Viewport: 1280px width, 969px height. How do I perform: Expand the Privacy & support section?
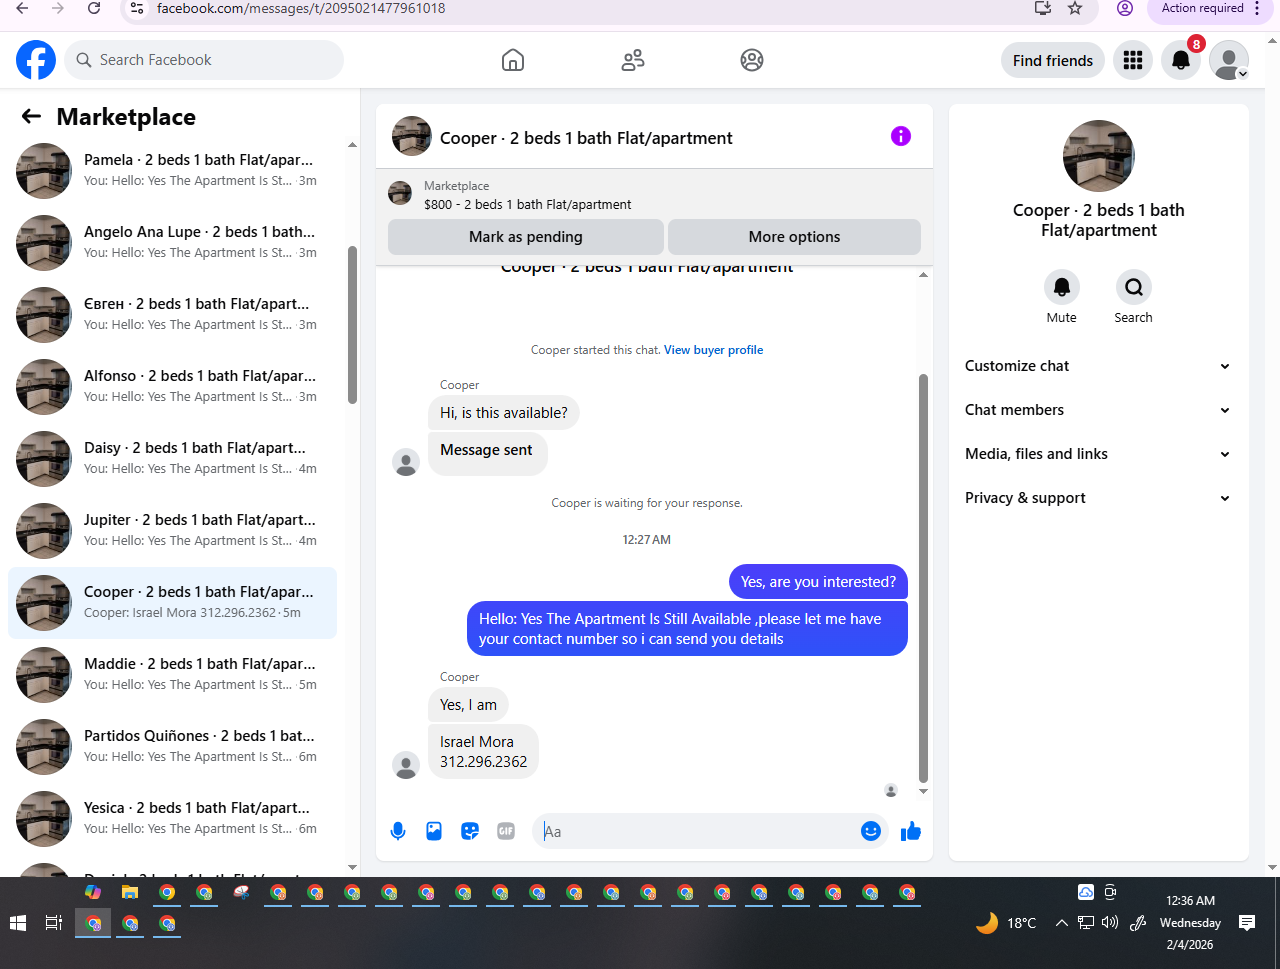(x=1098, y=498)
